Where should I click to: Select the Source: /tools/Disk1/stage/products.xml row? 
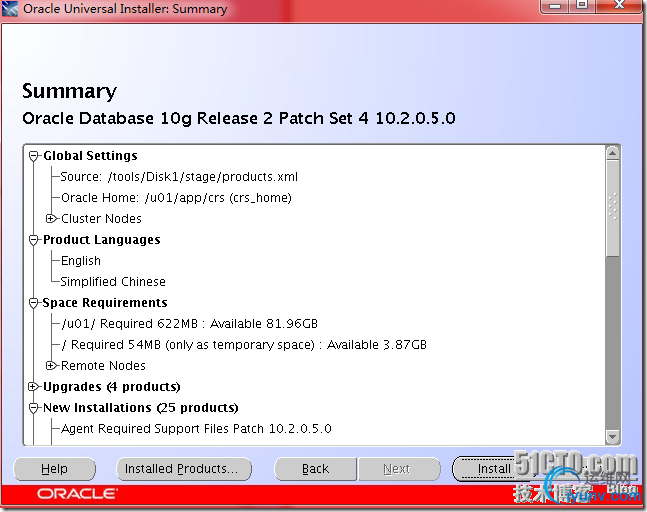click(x=179, y=177)
